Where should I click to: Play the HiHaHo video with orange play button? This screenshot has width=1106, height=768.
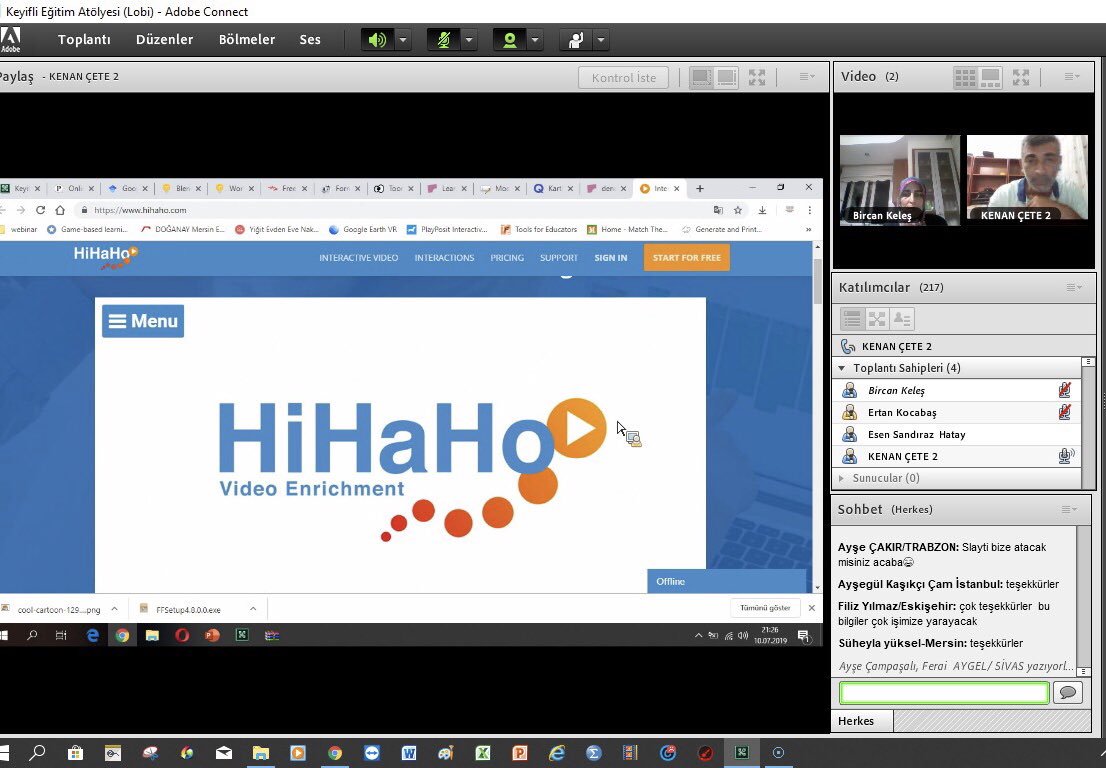577,428
